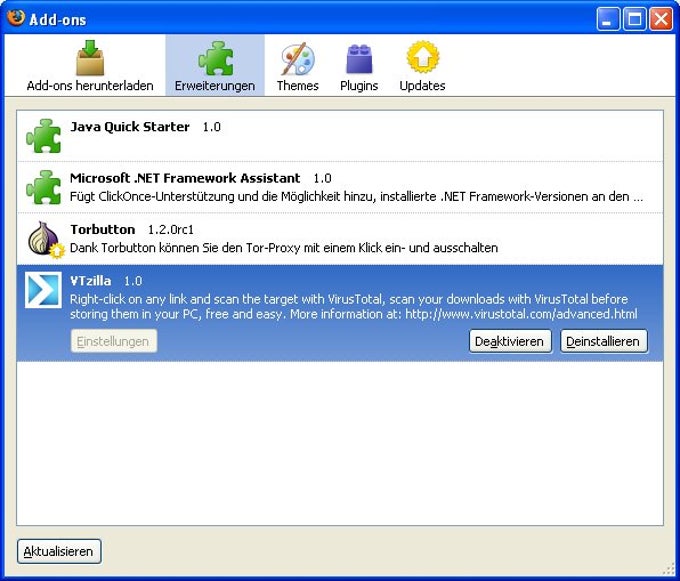680x581 pixels.
Task: Select Microsoft .NET Framework Assistant name
Action: pos(185,178)
